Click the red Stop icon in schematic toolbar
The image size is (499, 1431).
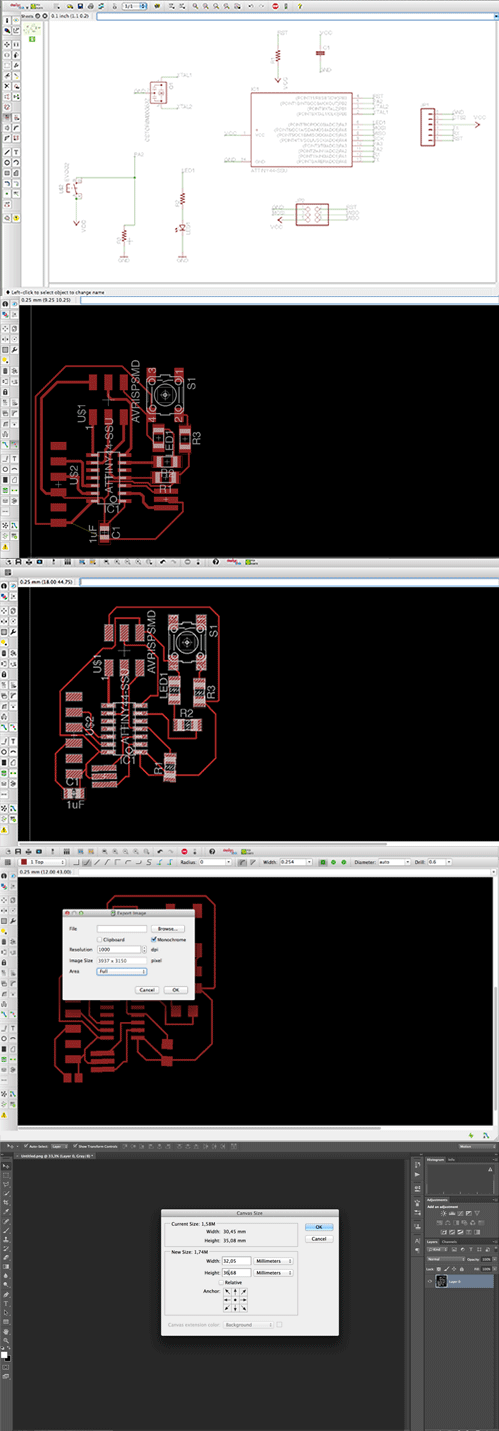275,6
